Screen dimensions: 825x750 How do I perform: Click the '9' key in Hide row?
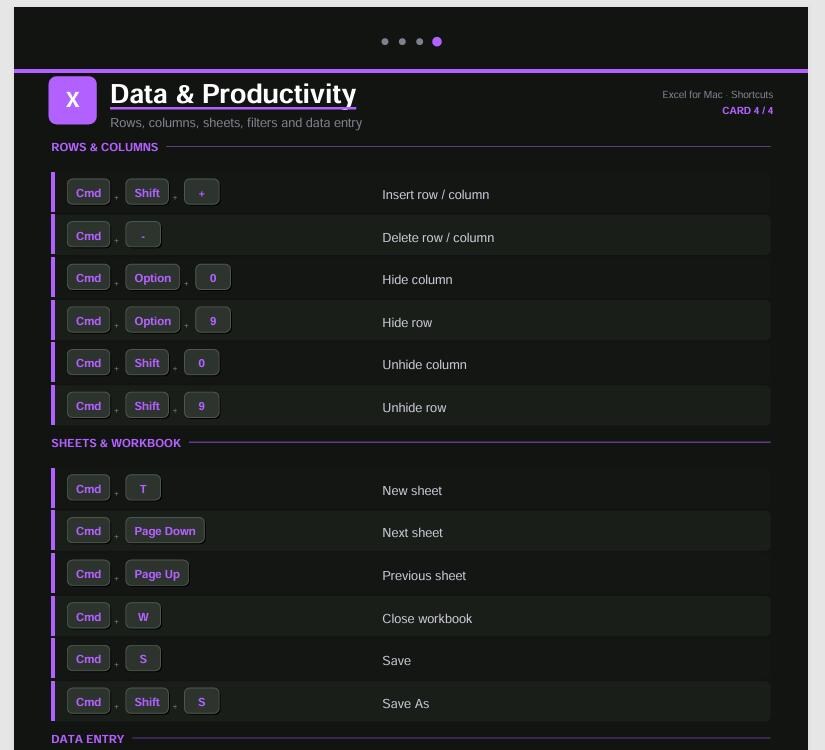[x=213, y=321]
